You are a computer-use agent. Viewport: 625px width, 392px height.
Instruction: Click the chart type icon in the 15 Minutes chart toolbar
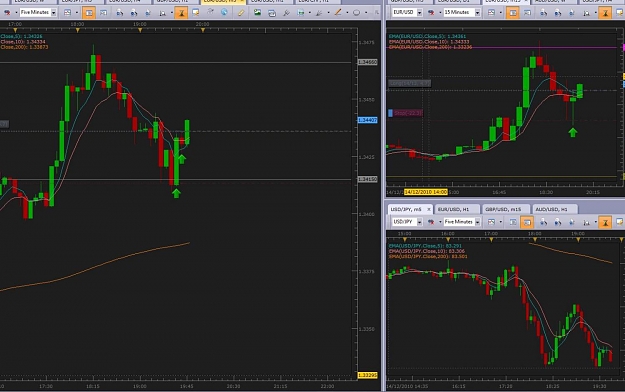(x=491, y=13)
